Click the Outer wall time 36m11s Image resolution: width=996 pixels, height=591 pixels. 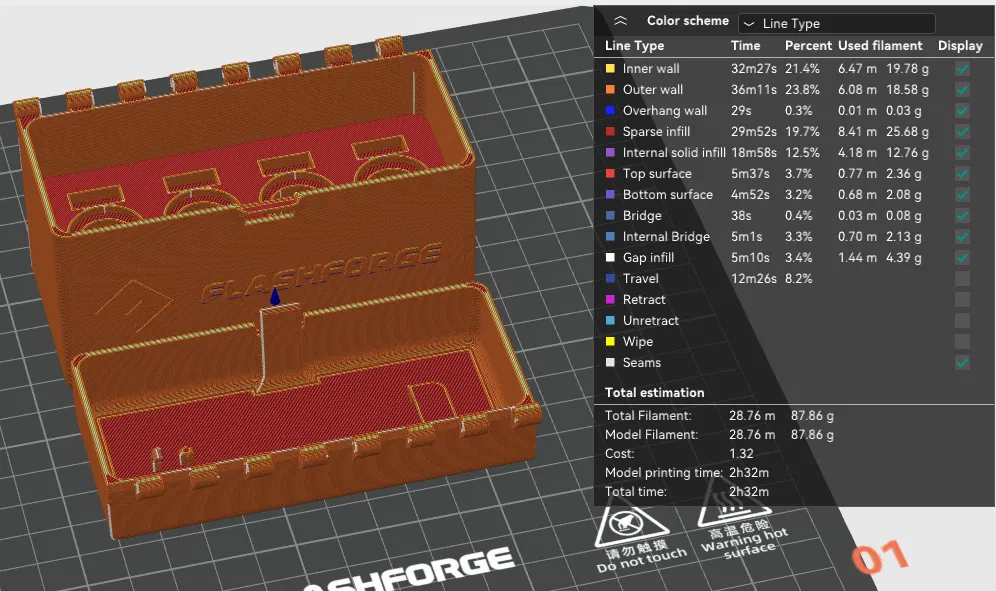pyautogui.click(x=754, y=90)
